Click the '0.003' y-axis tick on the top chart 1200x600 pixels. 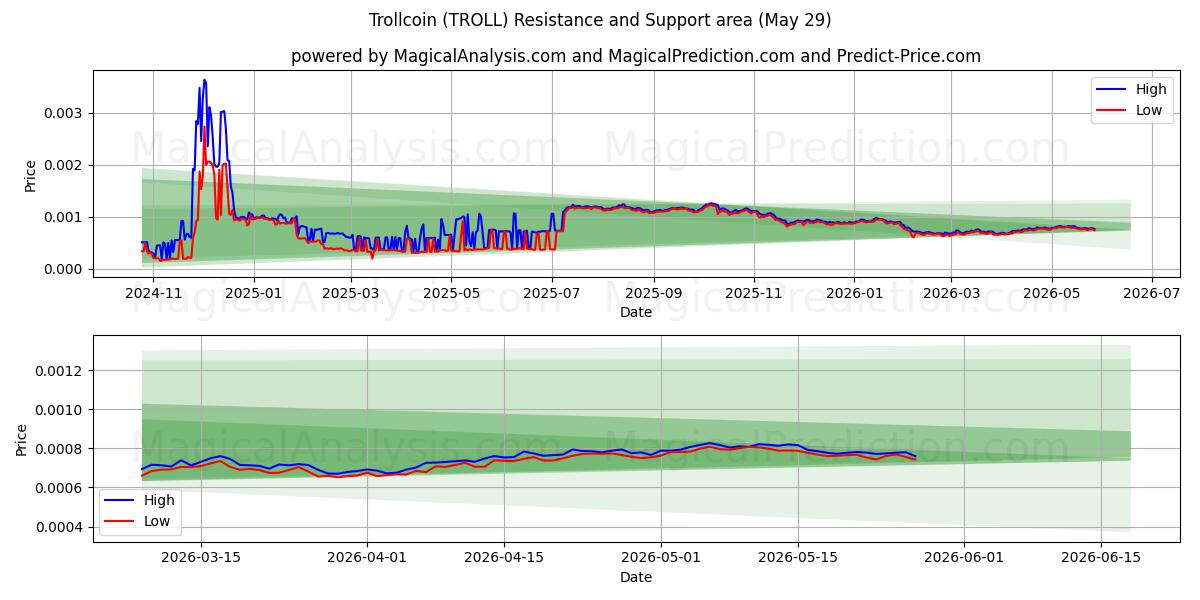click(x=65, y=113)
